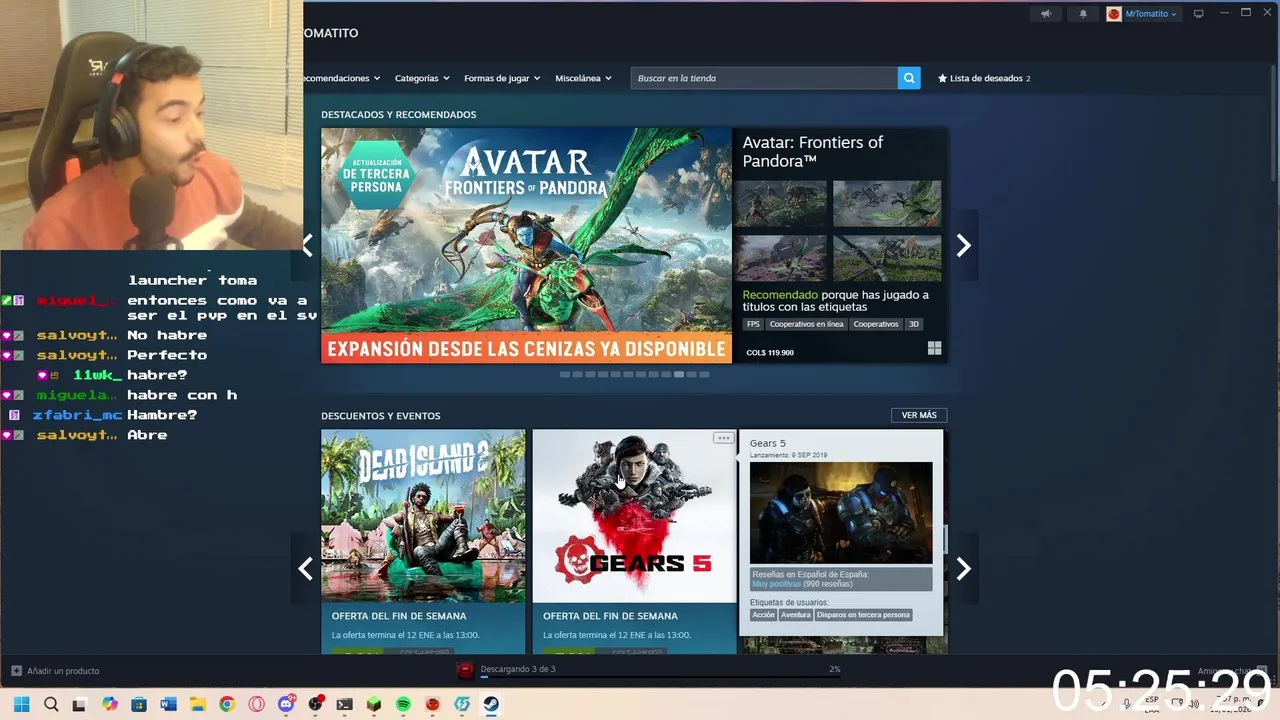Open the Dead Island 2 weekend offer
Image resolution: width=1280 pixels, height=720 pixels.
pos(423,542)
